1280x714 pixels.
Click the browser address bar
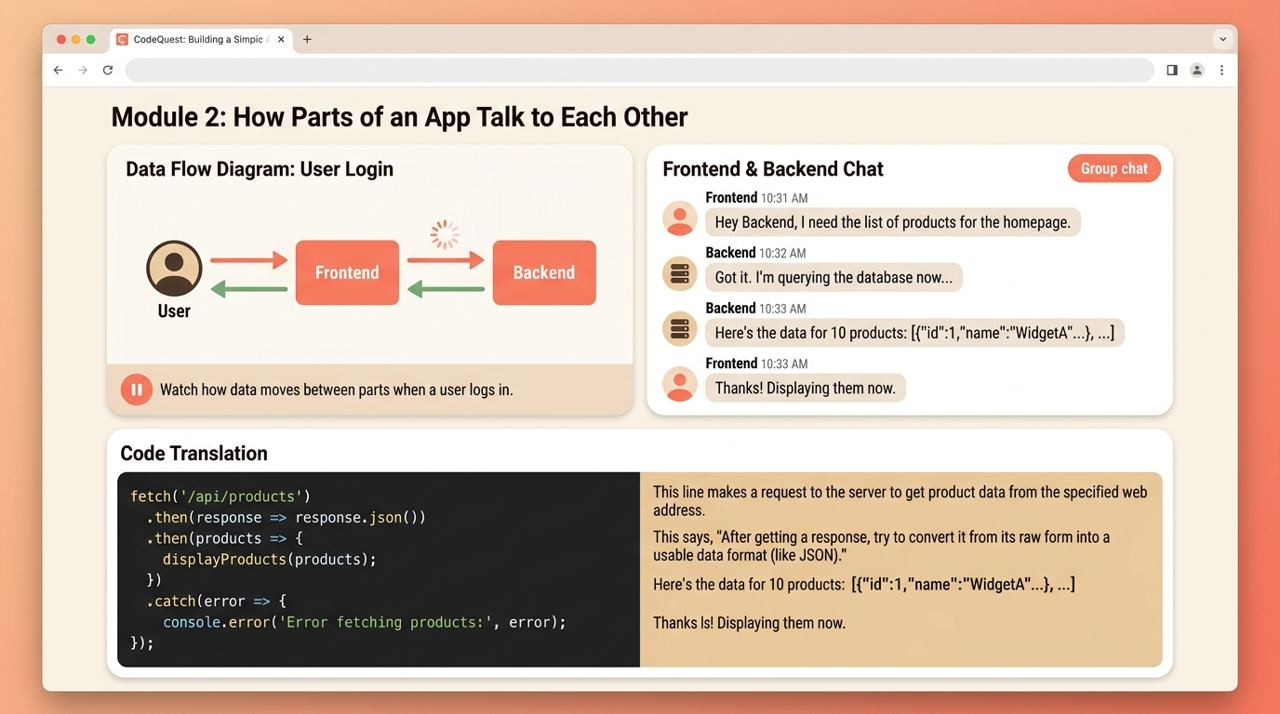coord(640,70)
